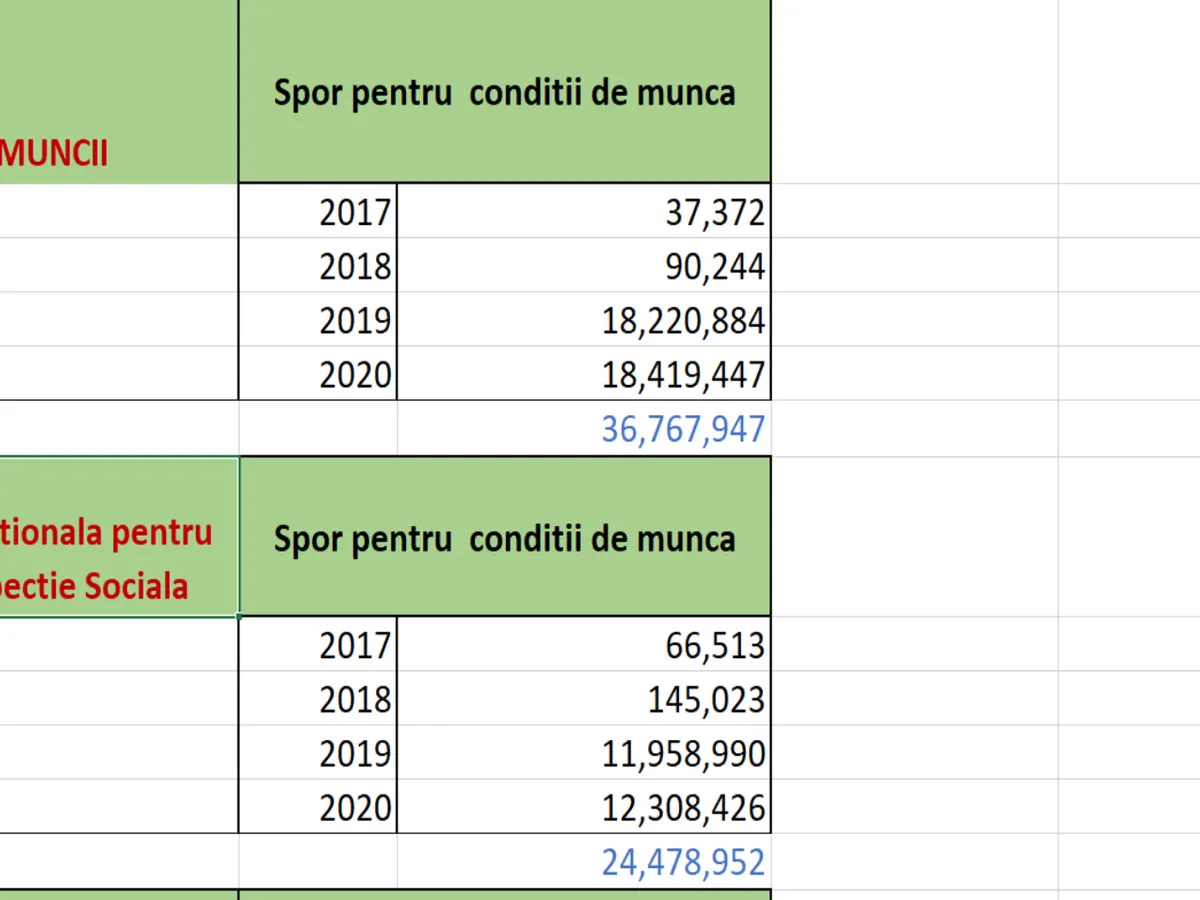Select the 2019 cell beside 18,220,884
Screen dimensions: 1200x900
(318, 320)
